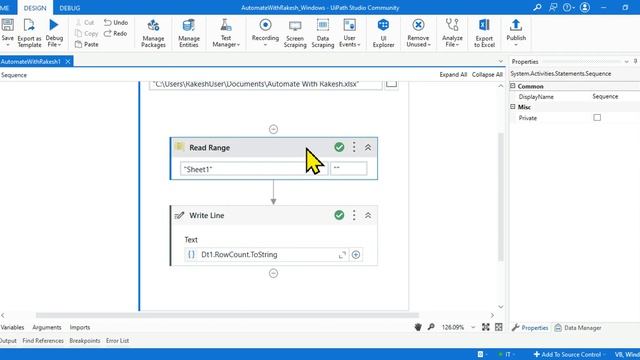Open zoom percentage dropdown

(473, 327)
